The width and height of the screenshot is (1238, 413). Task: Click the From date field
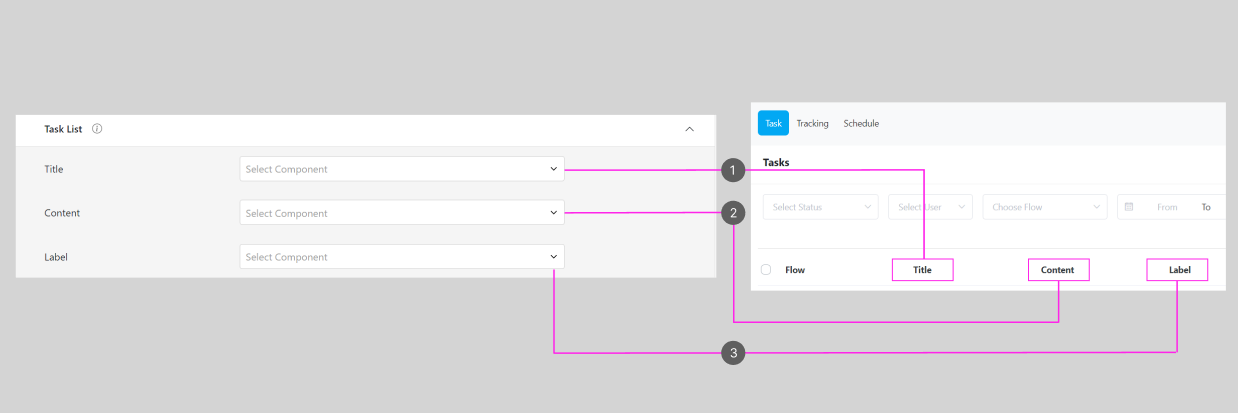1167,207
